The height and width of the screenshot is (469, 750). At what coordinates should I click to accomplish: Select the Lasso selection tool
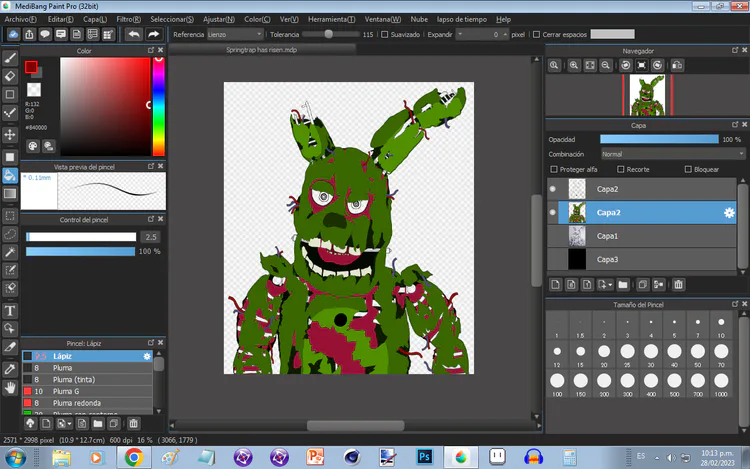click(10, 234)
